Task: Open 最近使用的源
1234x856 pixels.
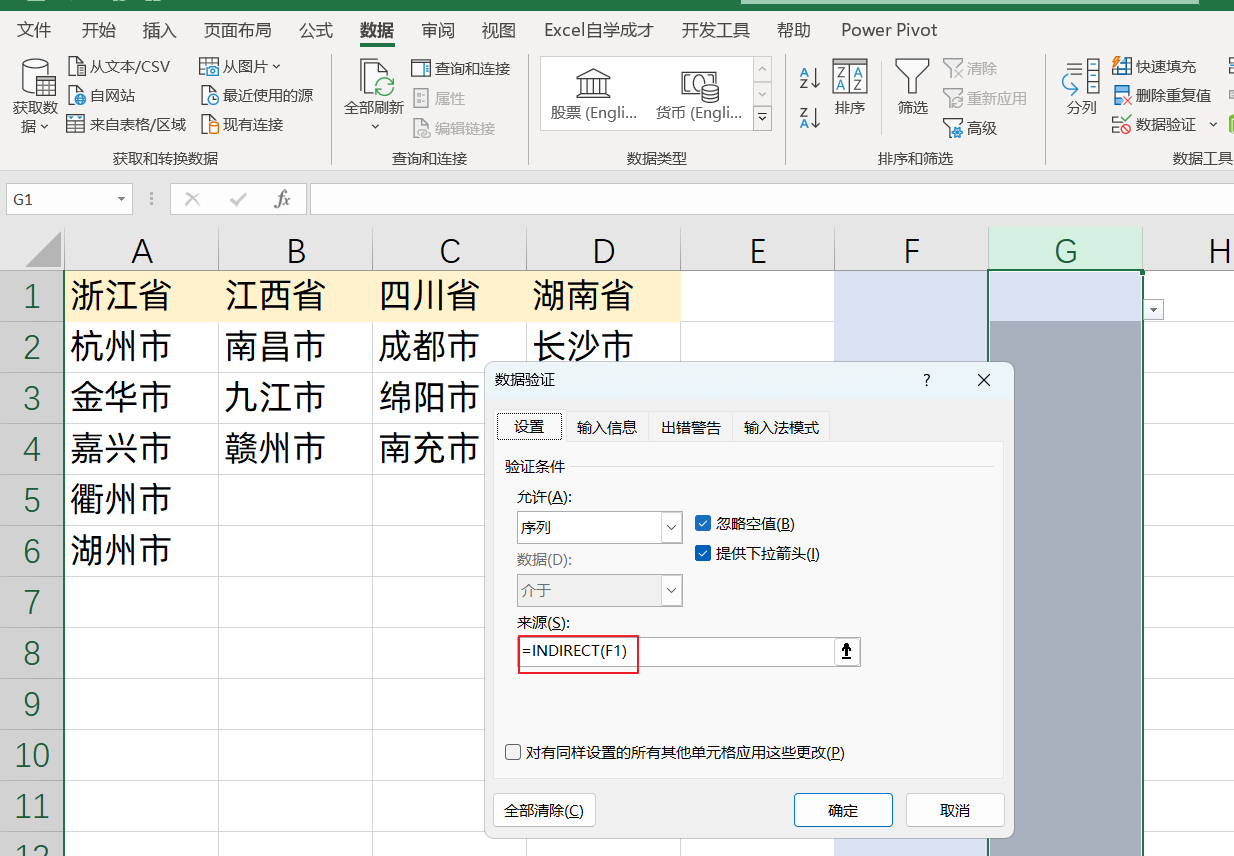Action: coord(257,96)
